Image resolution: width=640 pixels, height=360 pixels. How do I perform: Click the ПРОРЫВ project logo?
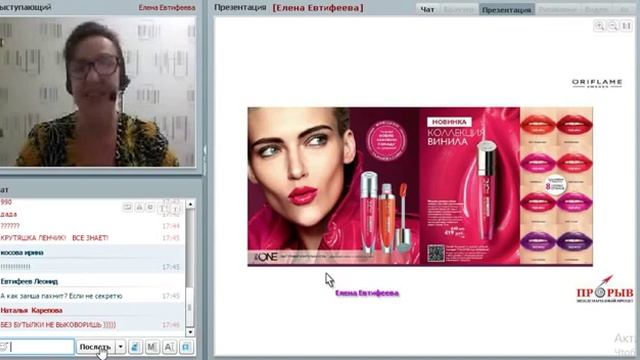[x=604, y=289]
